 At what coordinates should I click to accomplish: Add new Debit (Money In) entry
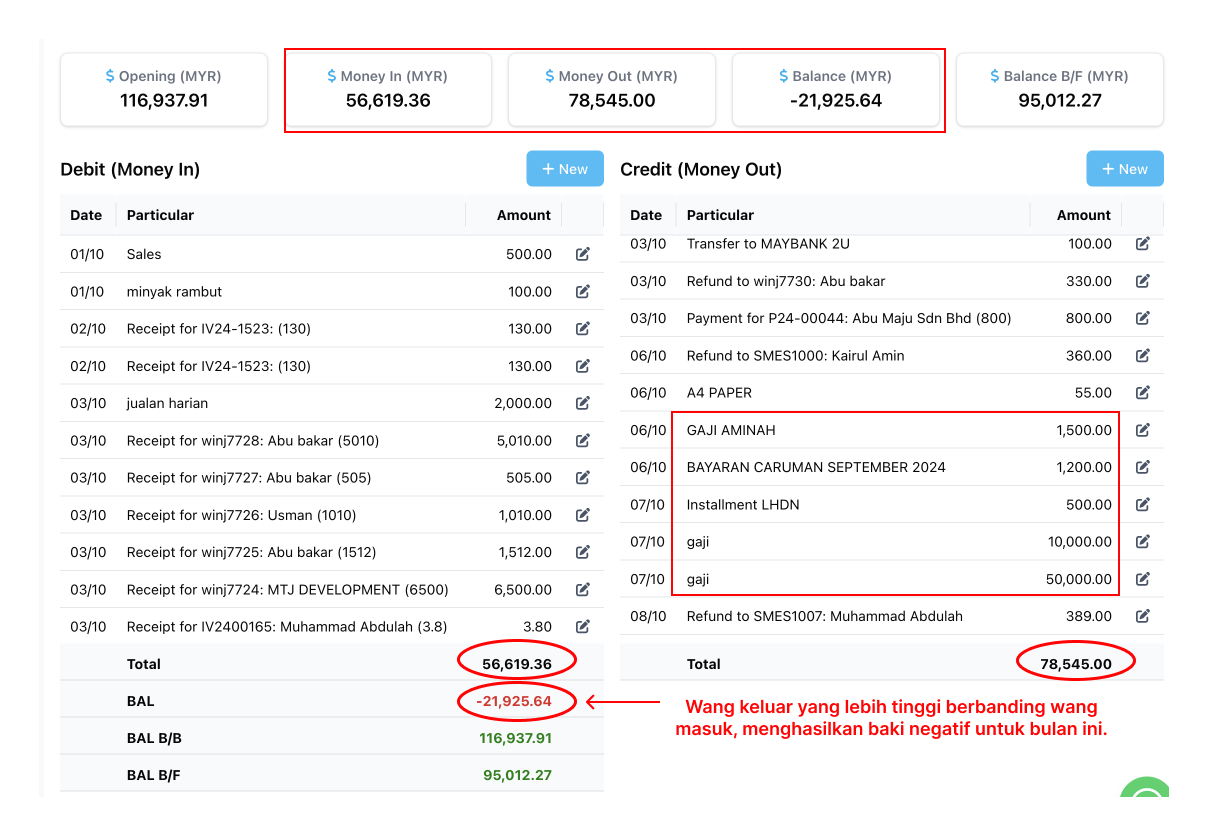565,169
